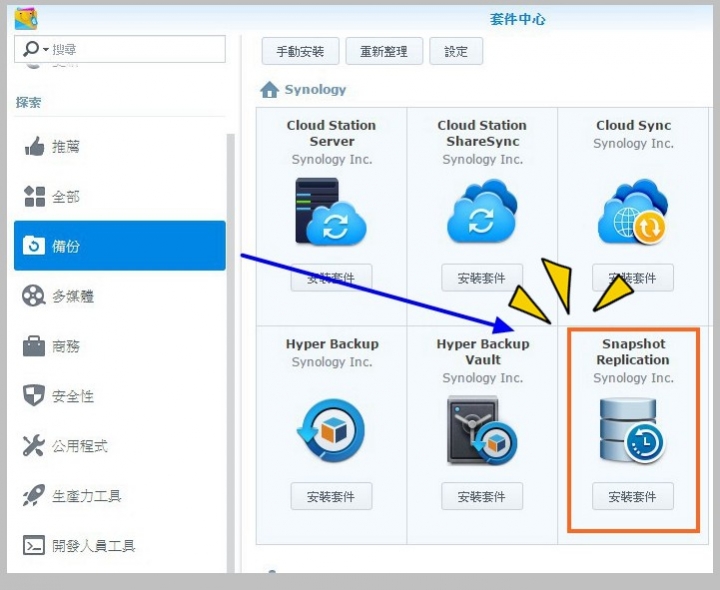Select the 全部 grid icon
The width and height of the screenshot is (720, 590).
(x=34, y=197)
